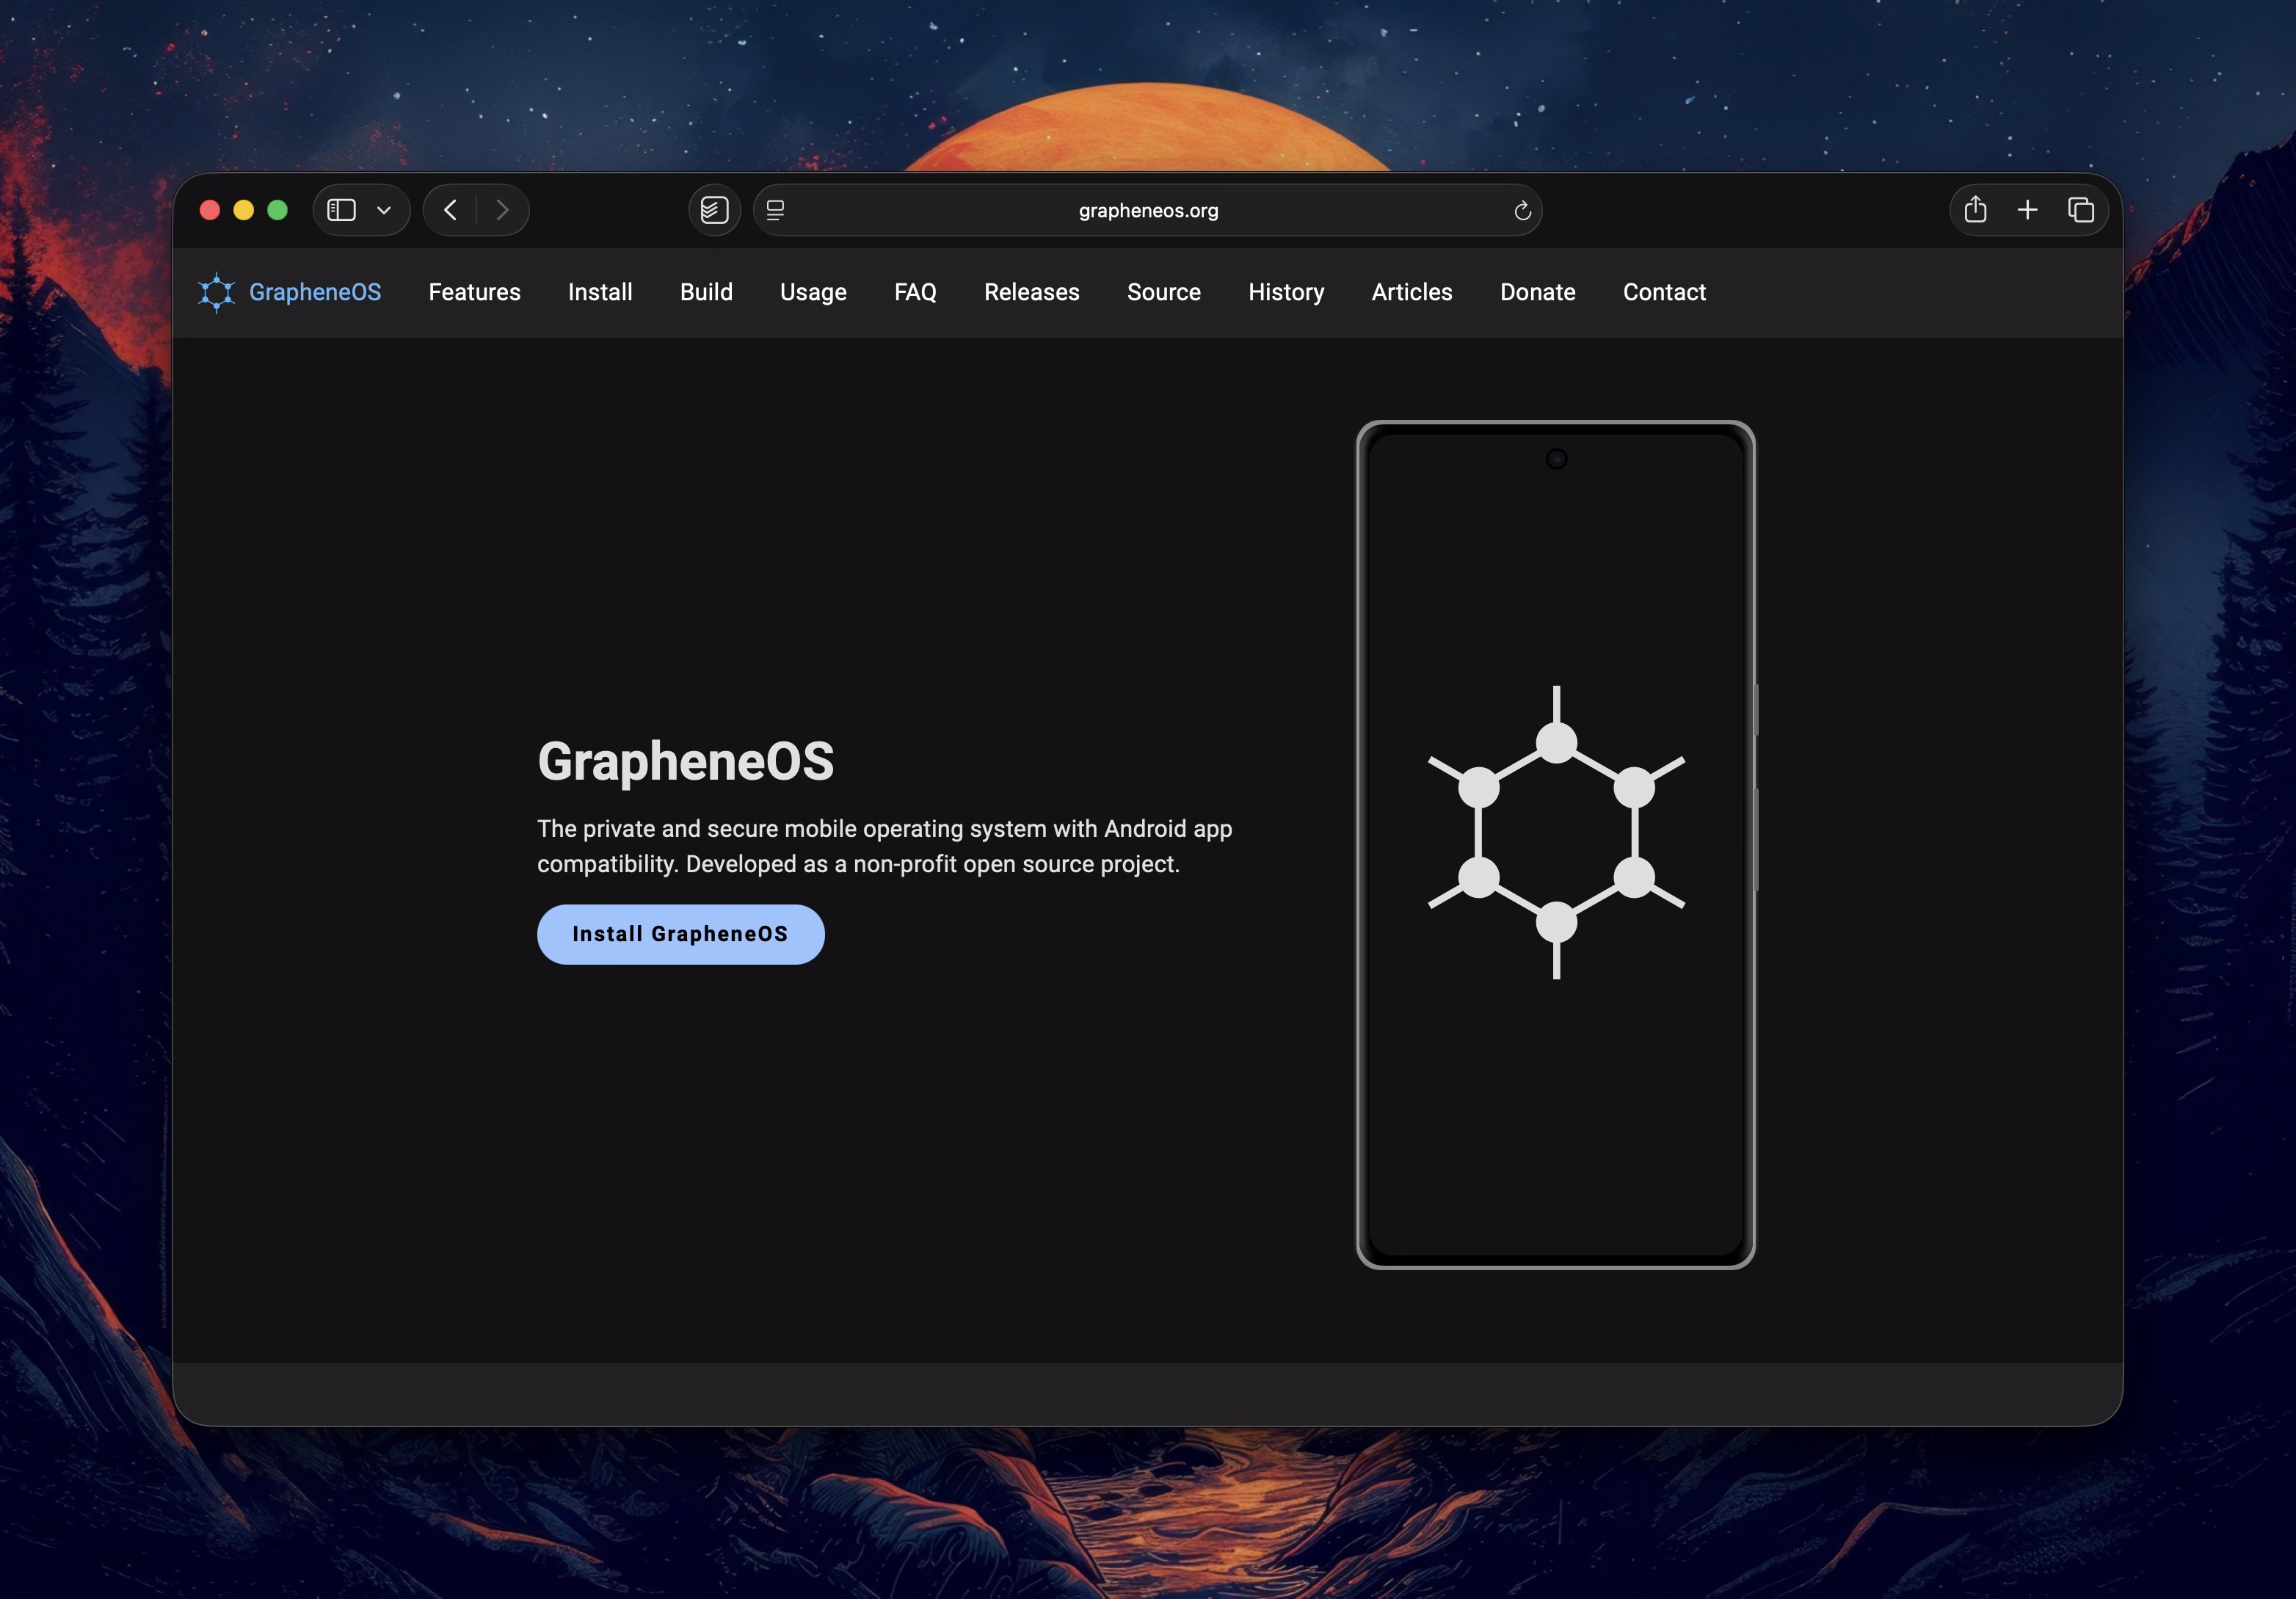Open the Build page
2296x1599 pixels.
coord(706,292)
